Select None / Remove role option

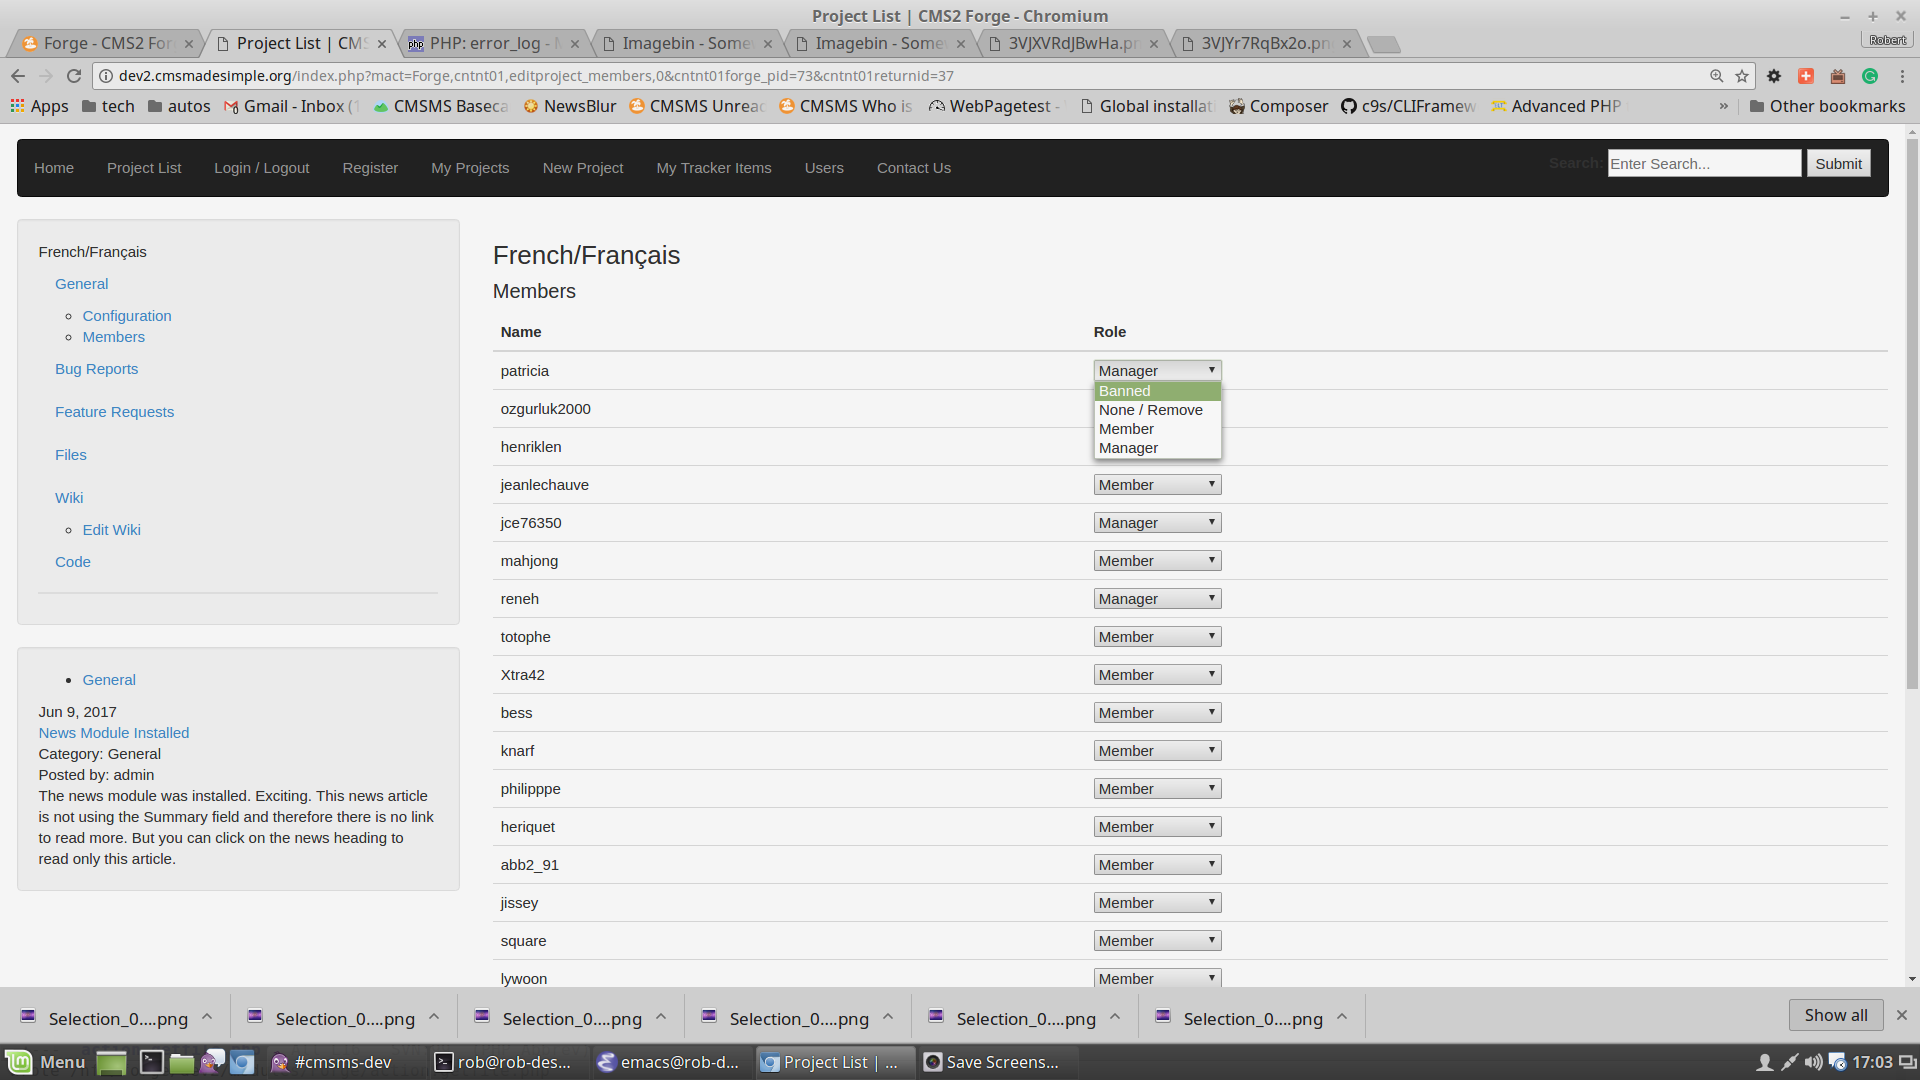pos(1157,410)
